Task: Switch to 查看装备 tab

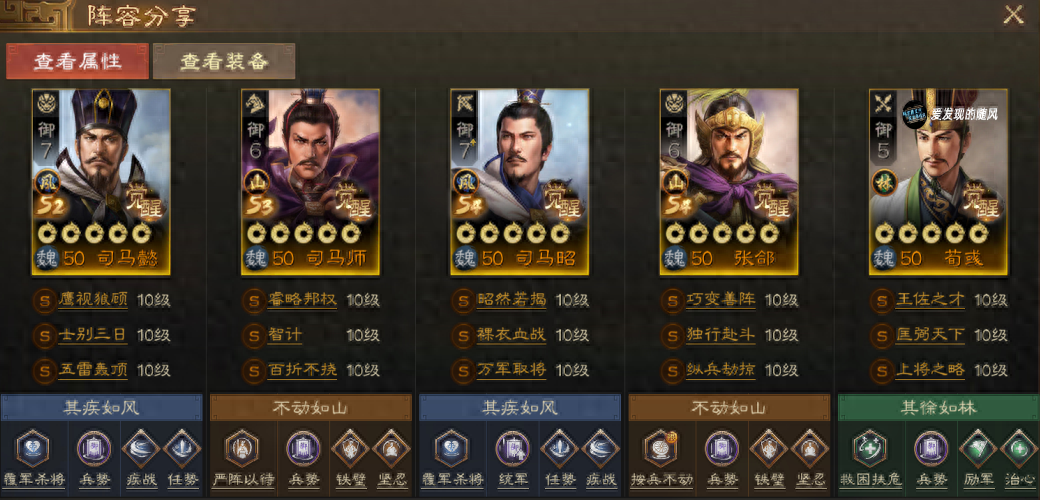Action: click(x=224, y=61)
